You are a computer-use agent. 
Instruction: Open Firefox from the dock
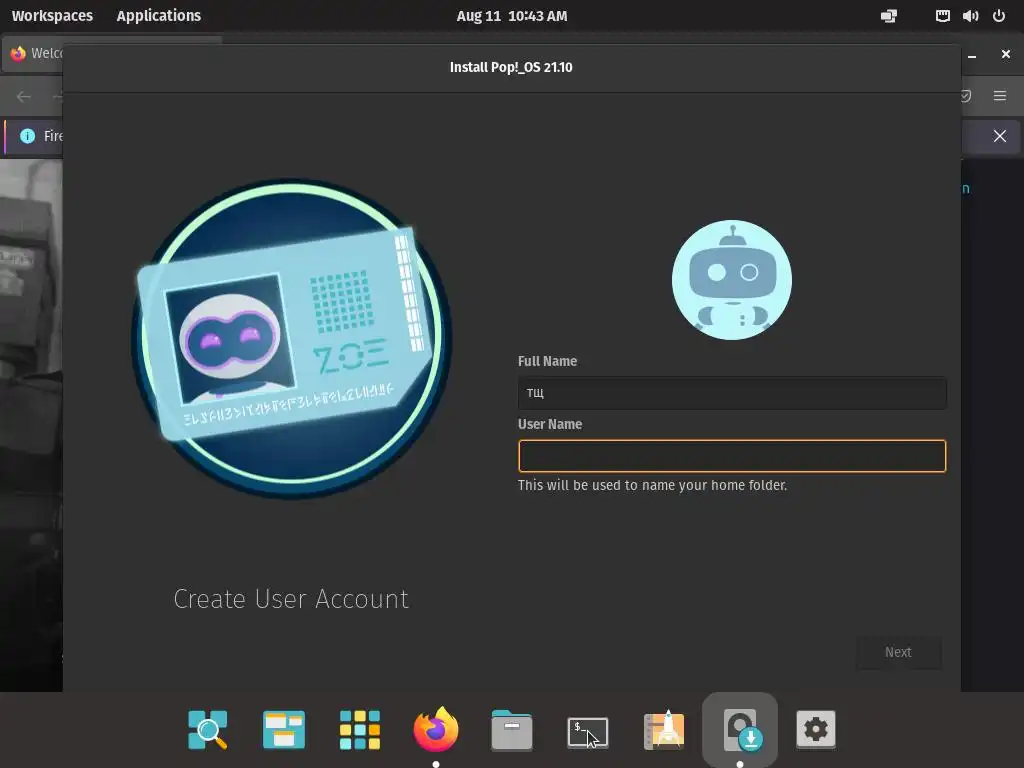[x=436, y=729]
